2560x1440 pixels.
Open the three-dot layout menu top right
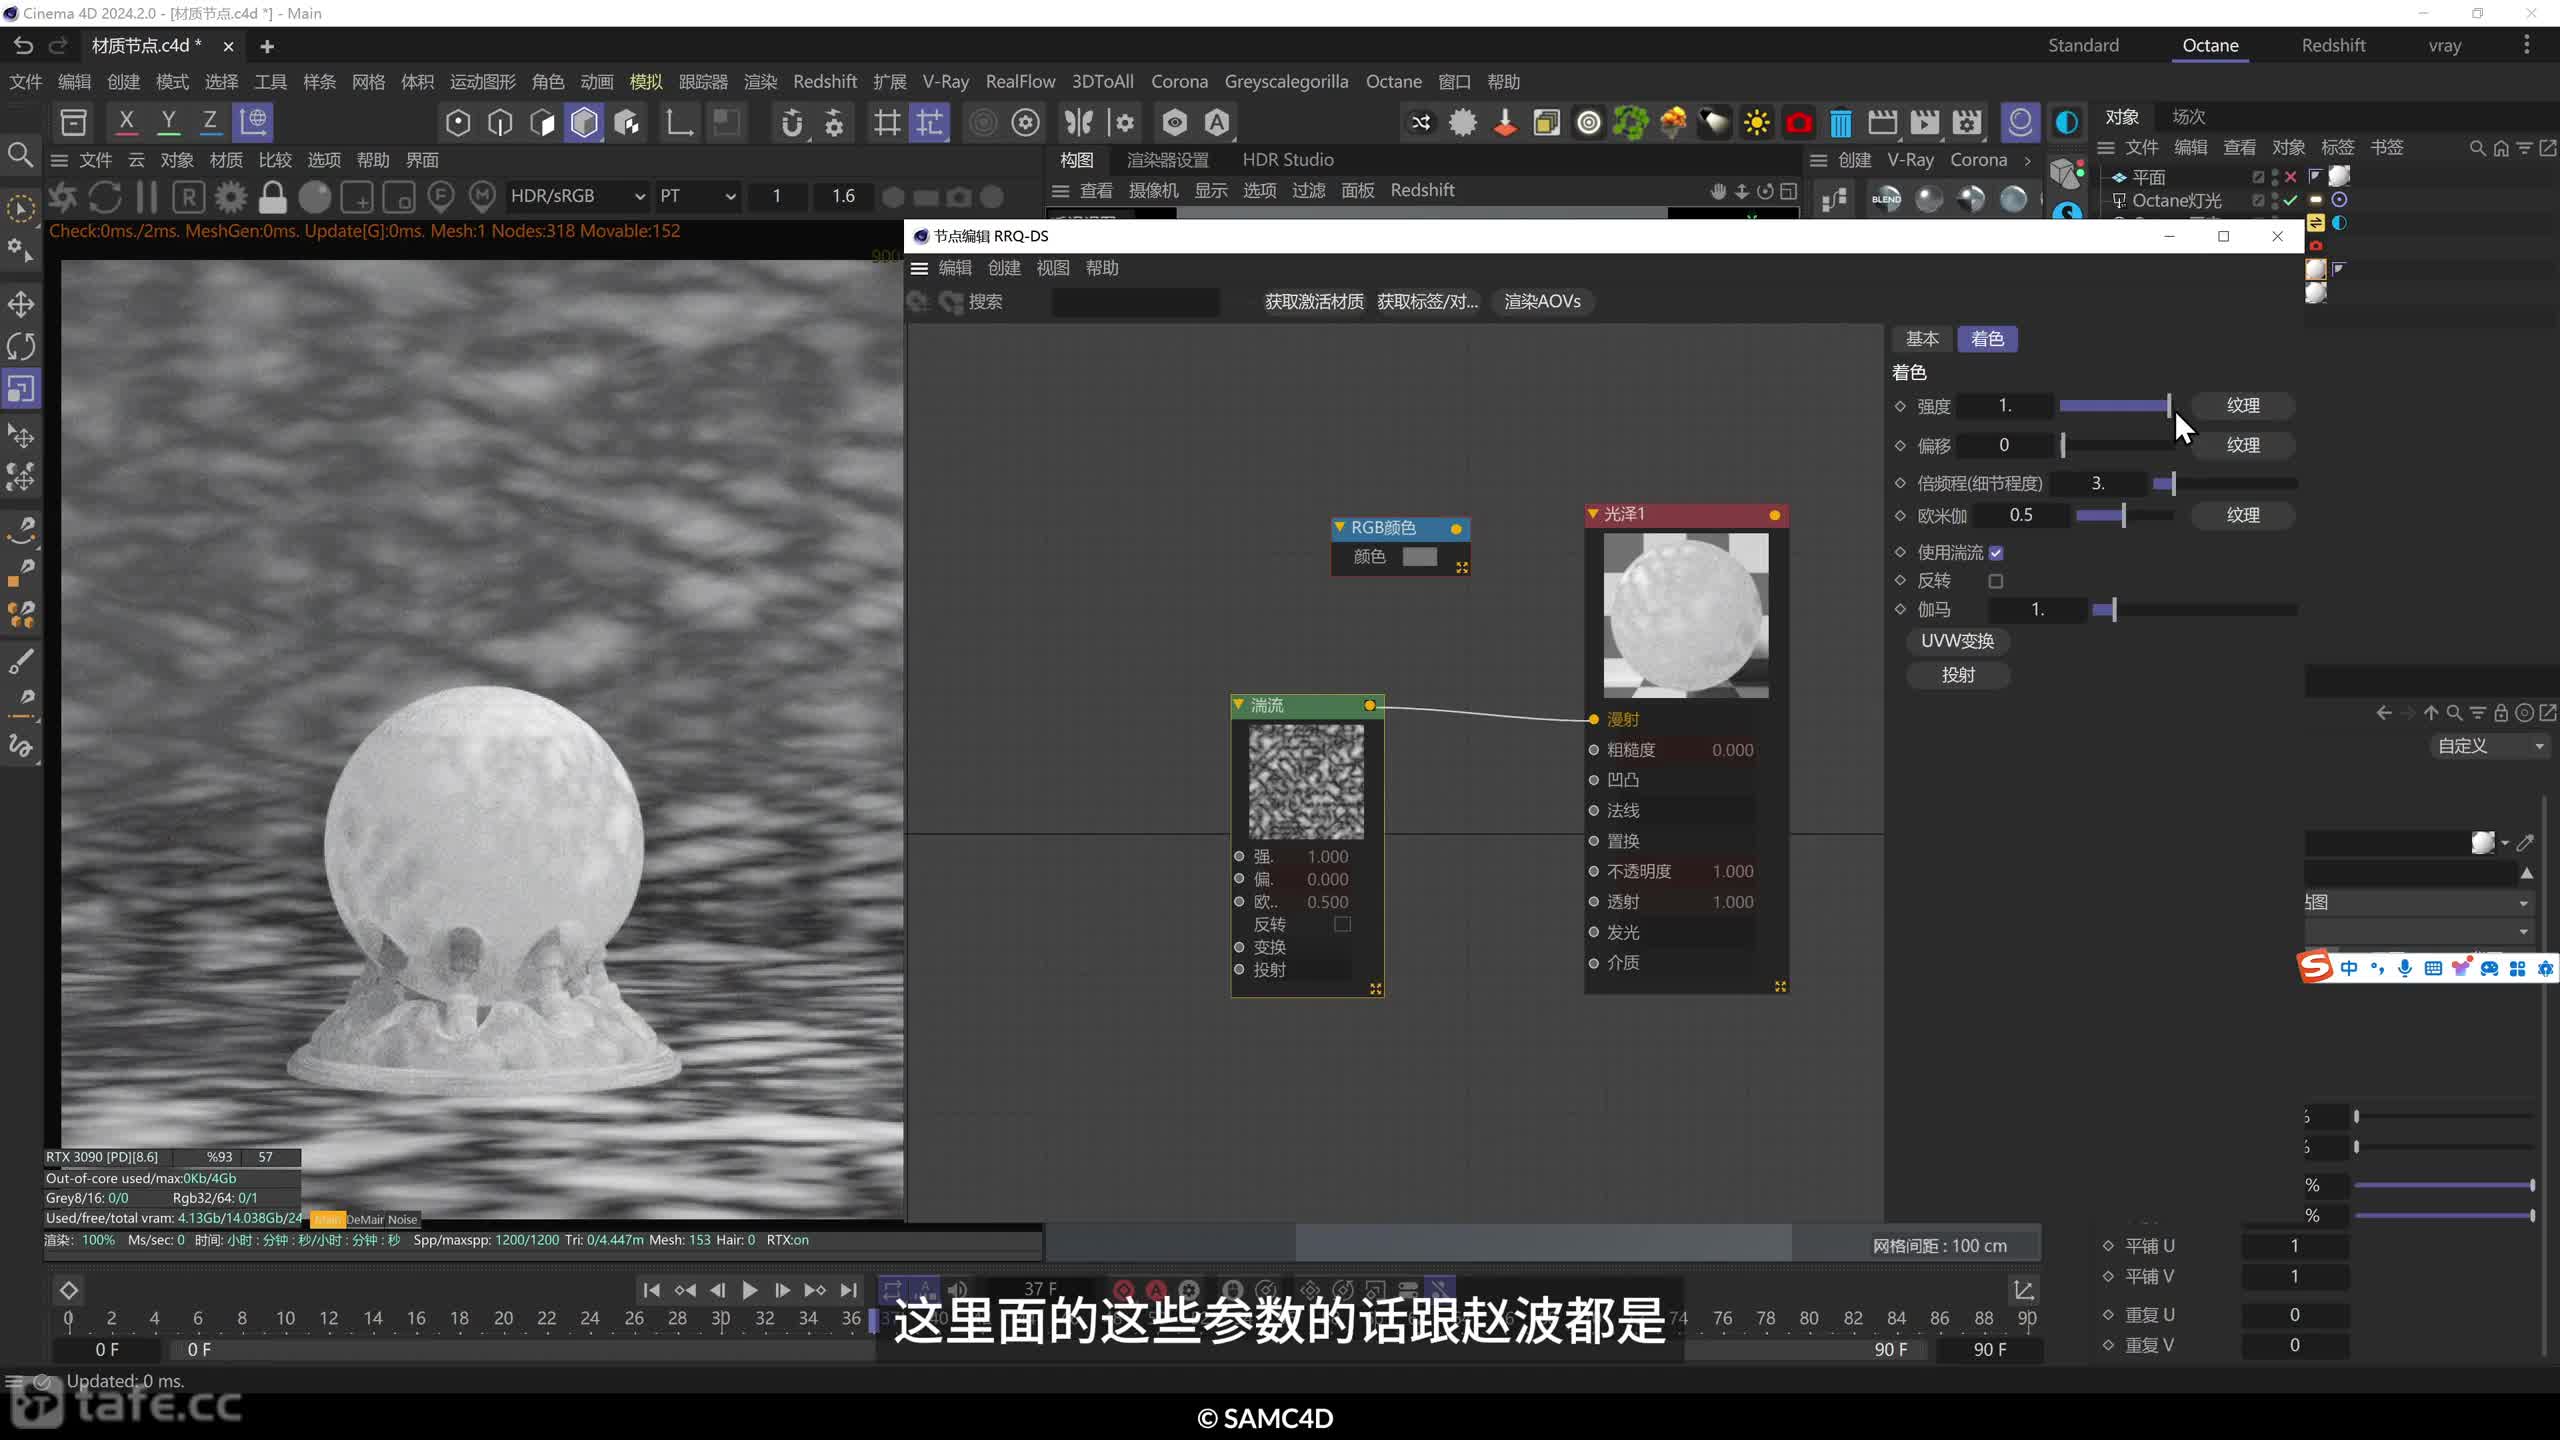pos(2526,45)
